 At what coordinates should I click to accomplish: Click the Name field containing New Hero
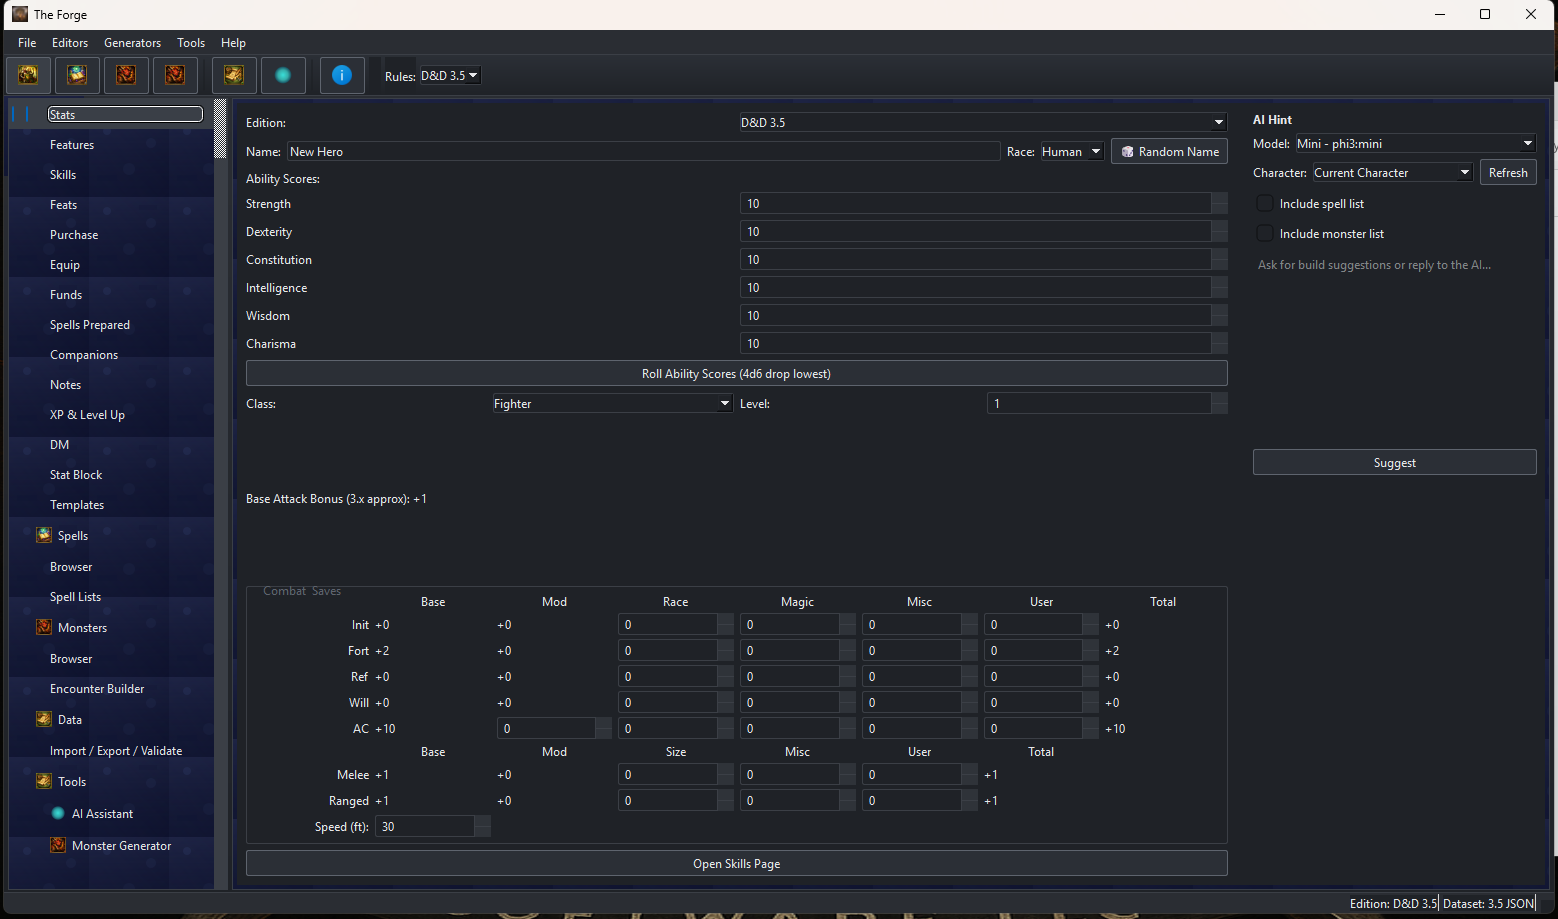pyautogui.click(x=640, y=151)
